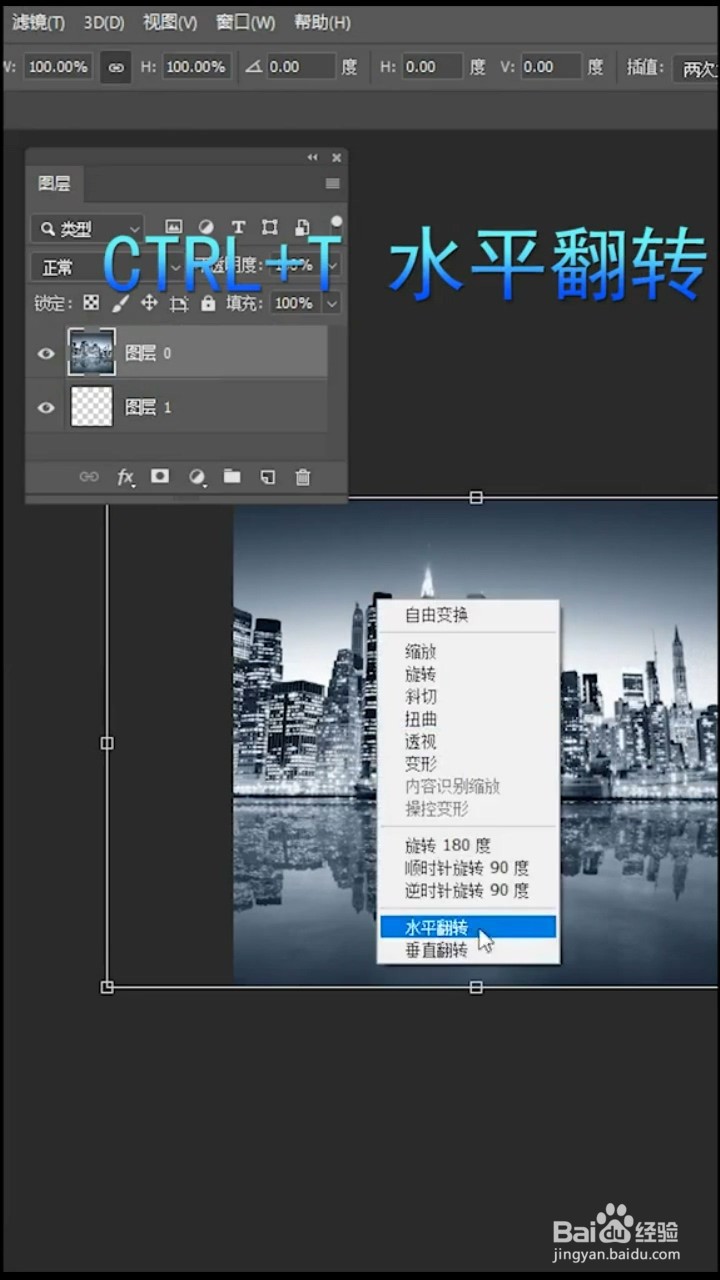
Task: Click the vertical skew V field
Action: pos(550,67)
